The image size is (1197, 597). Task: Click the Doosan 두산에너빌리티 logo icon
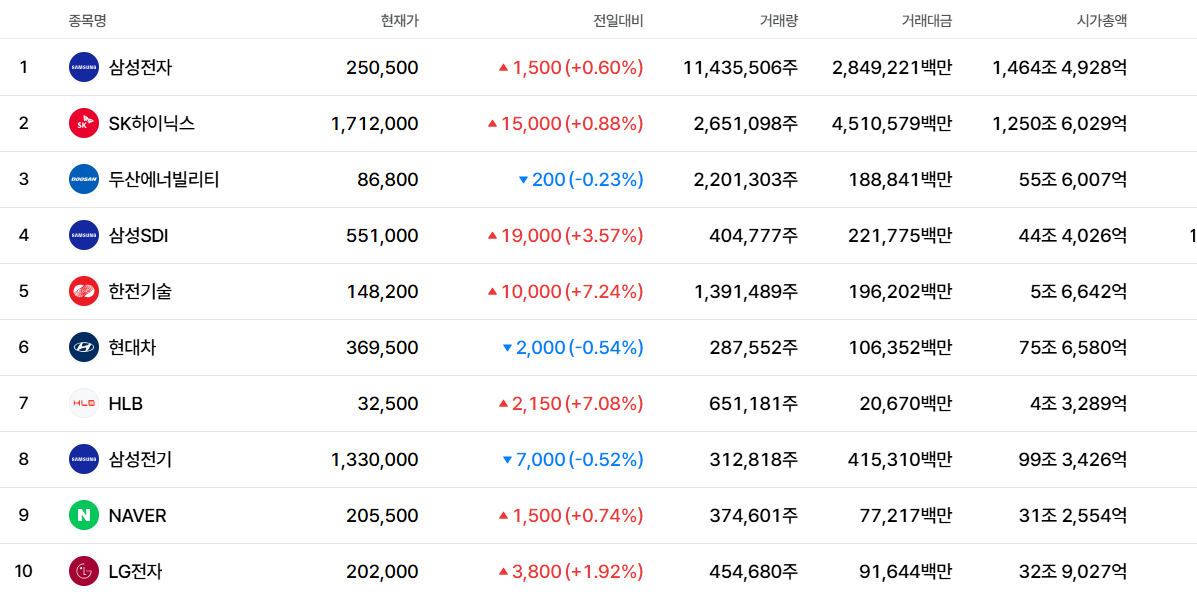[84, 179]
